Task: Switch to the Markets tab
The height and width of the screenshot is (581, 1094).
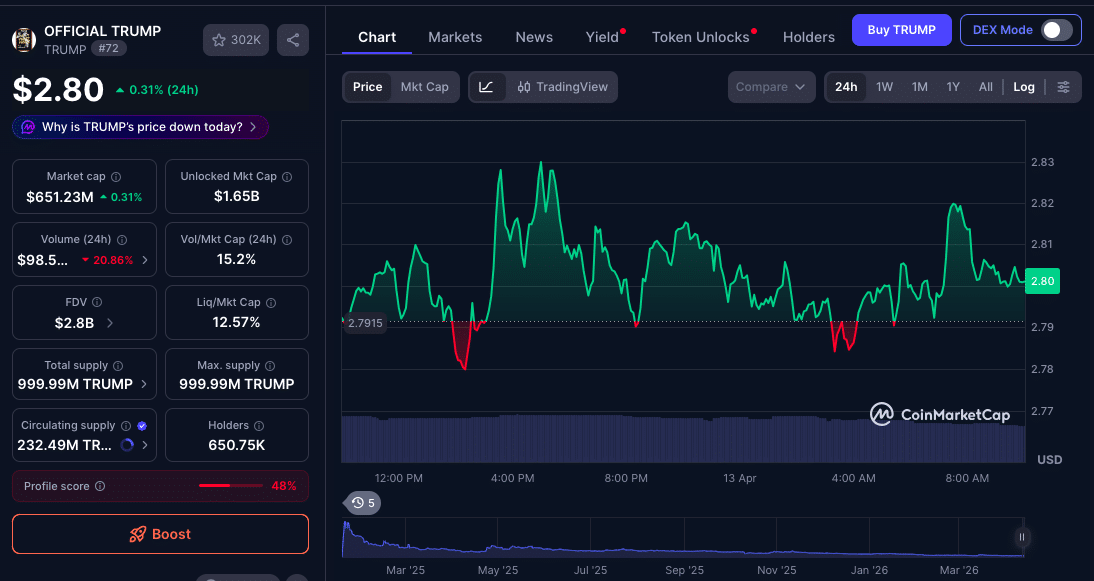Action: pos(455,37)
